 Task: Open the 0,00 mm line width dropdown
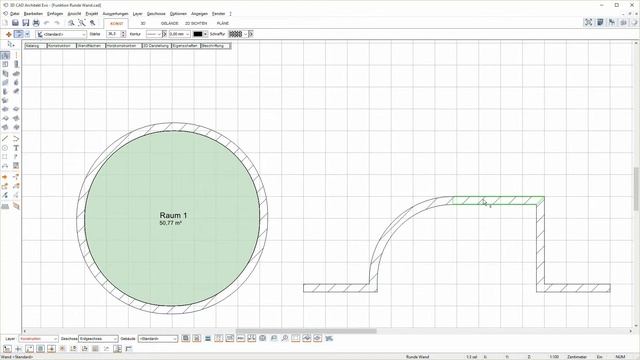pos(179,34)
